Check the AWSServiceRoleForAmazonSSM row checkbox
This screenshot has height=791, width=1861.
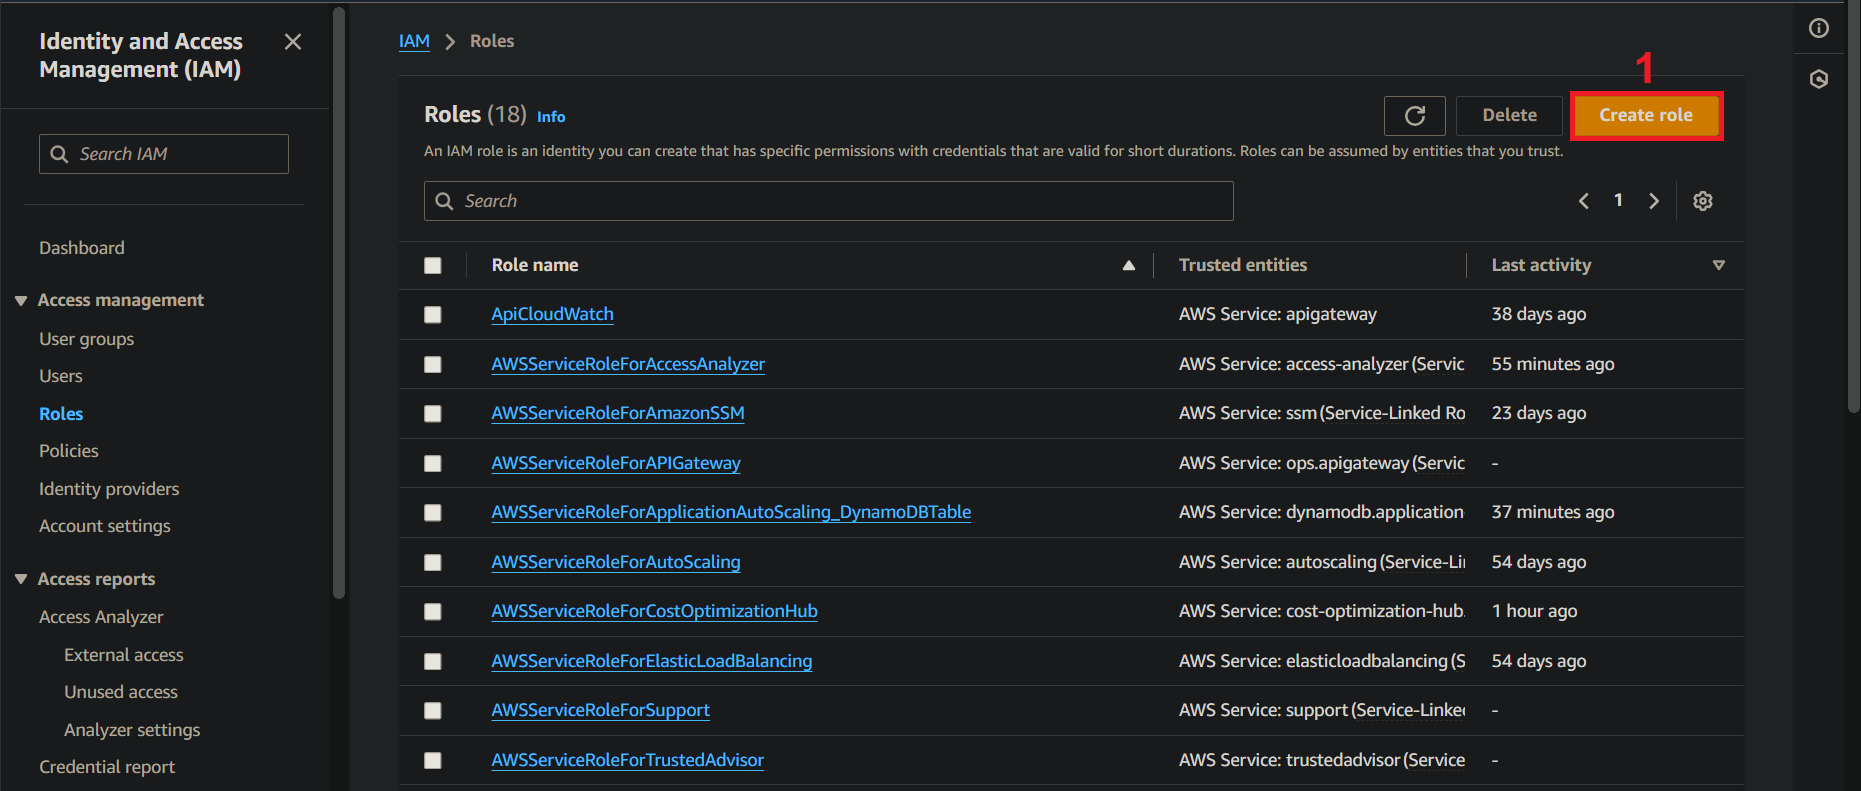click(432, 414)
